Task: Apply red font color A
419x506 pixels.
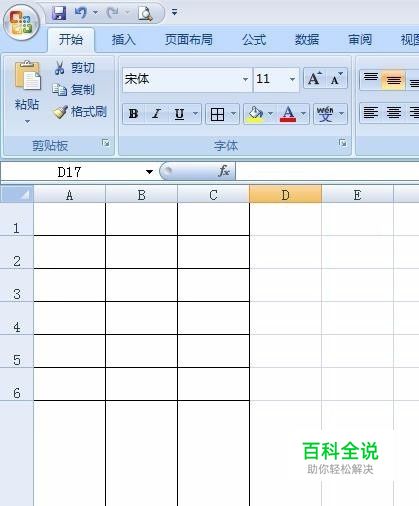Action: point(288,114)
